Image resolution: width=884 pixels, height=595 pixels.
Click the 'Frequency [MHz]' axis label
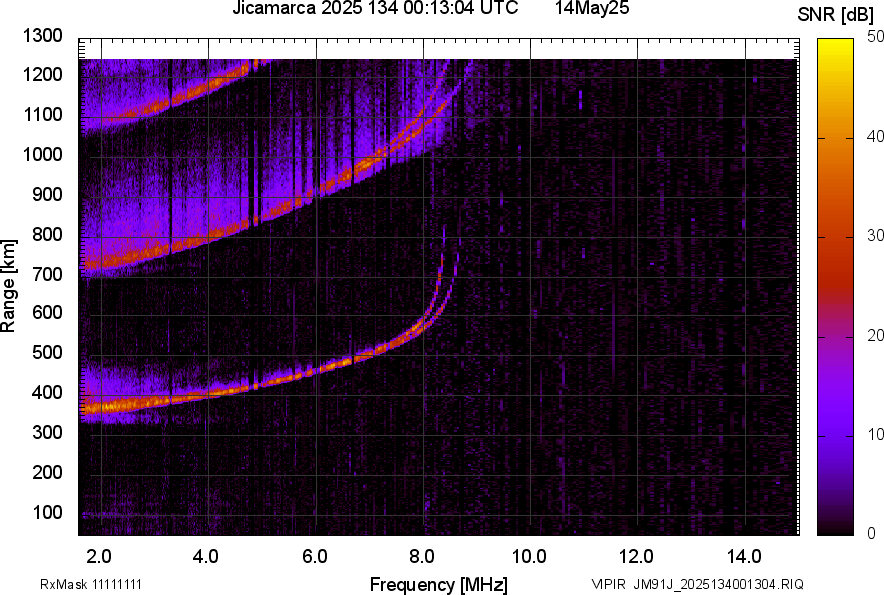click(x=439, y=584)
